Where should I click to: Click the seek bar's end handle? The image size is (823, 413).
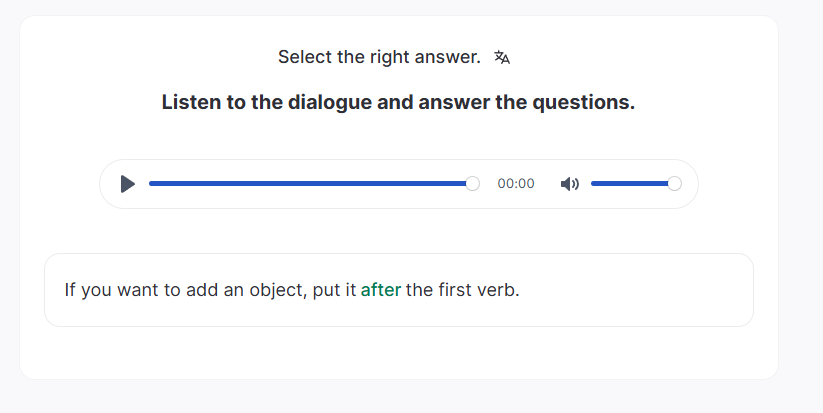(x=473, y=184)
